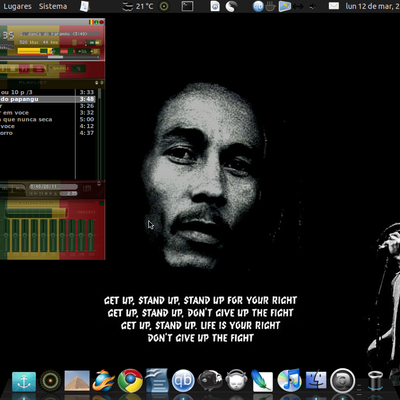Select playlist track "que nunca seca"

(48, 119)
